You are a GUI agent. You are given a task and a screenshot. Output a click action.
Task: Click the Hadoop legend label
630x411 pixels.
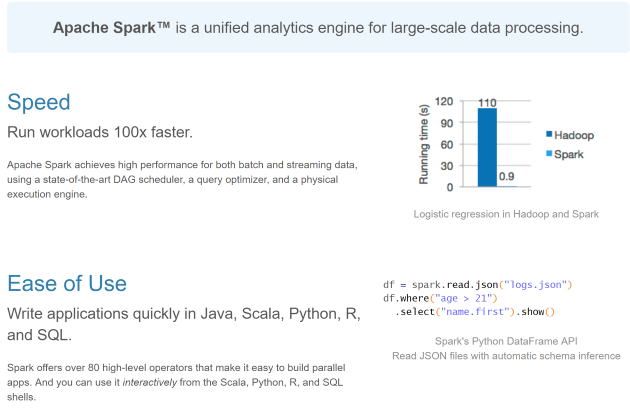(x=574, y=135)
